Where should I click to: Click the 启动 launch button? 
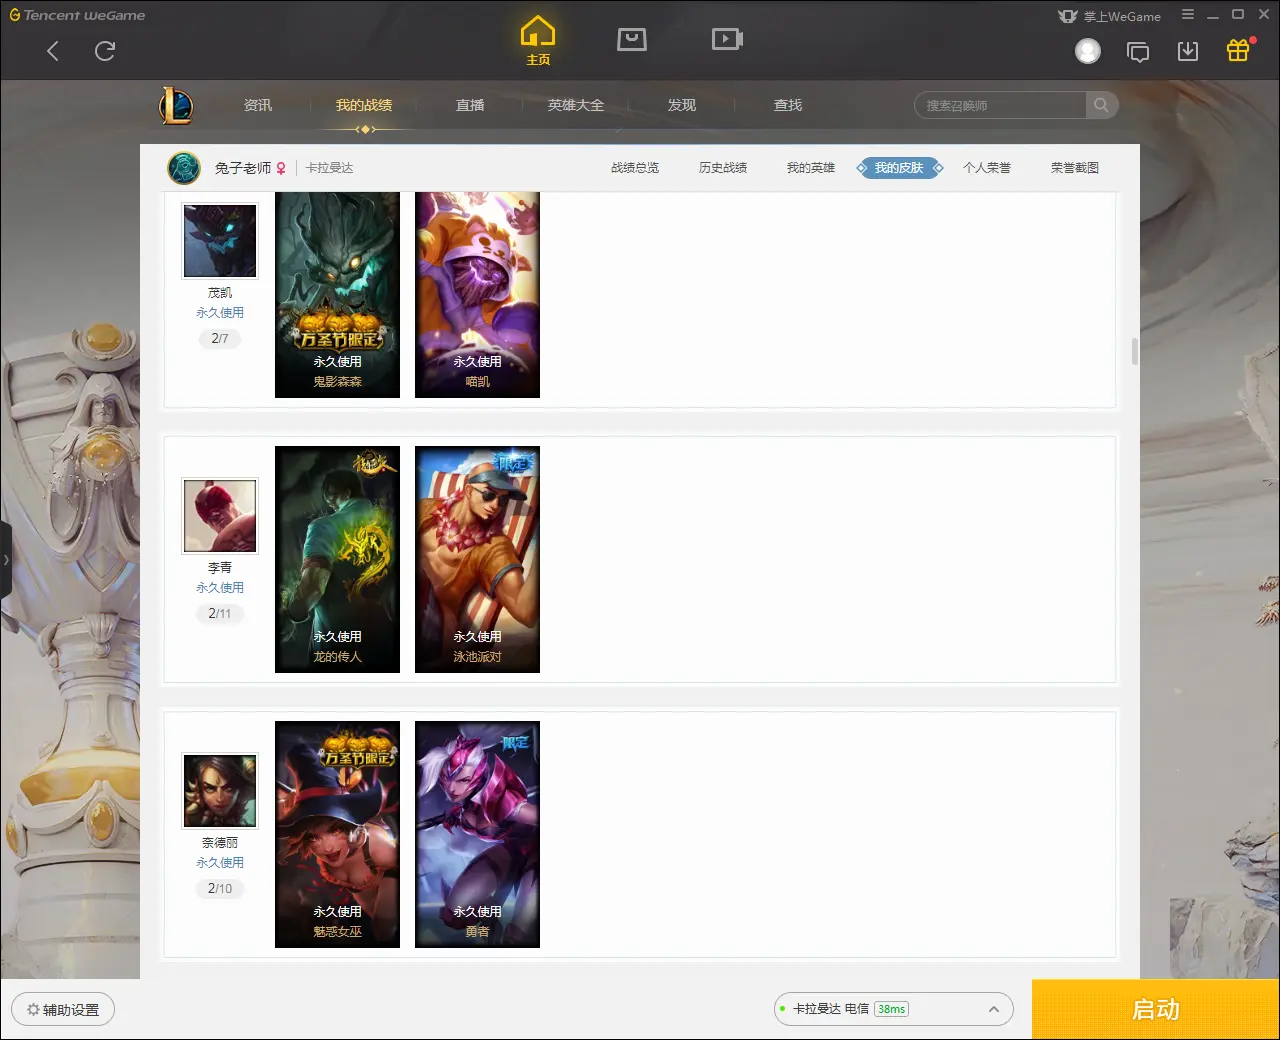(1156, 1010)
